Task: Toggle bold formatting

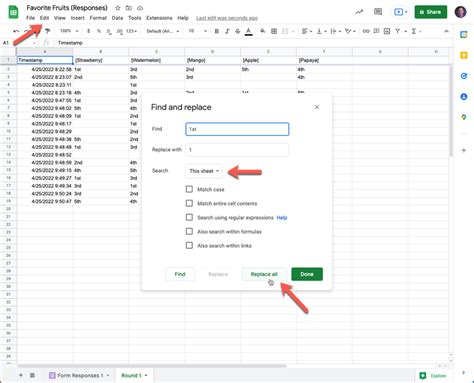Action: point(217,31)
